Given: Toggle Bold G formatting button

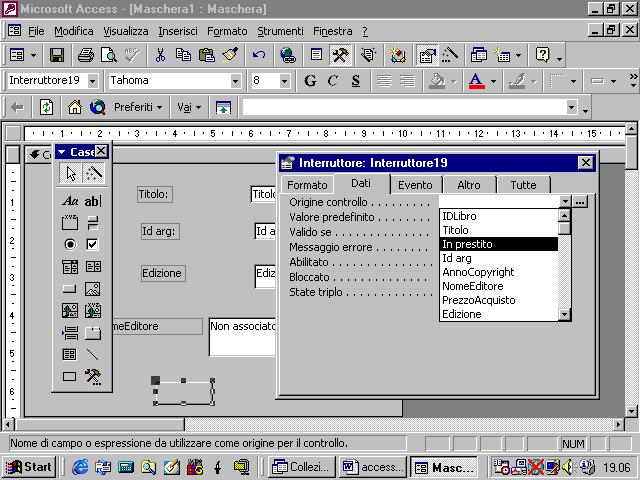Looking at the screenshot, I should [310, 81].
